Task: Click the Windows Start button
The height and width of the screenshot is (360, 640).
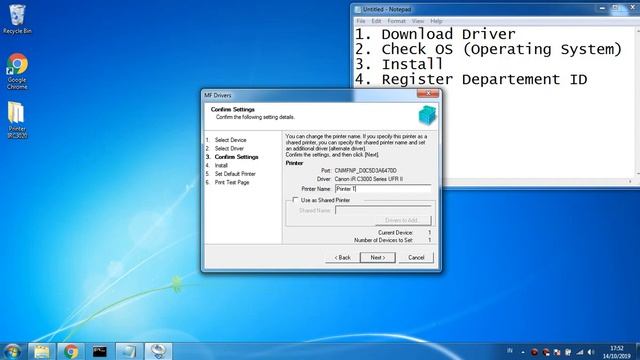Action: [x=12, y=351]
